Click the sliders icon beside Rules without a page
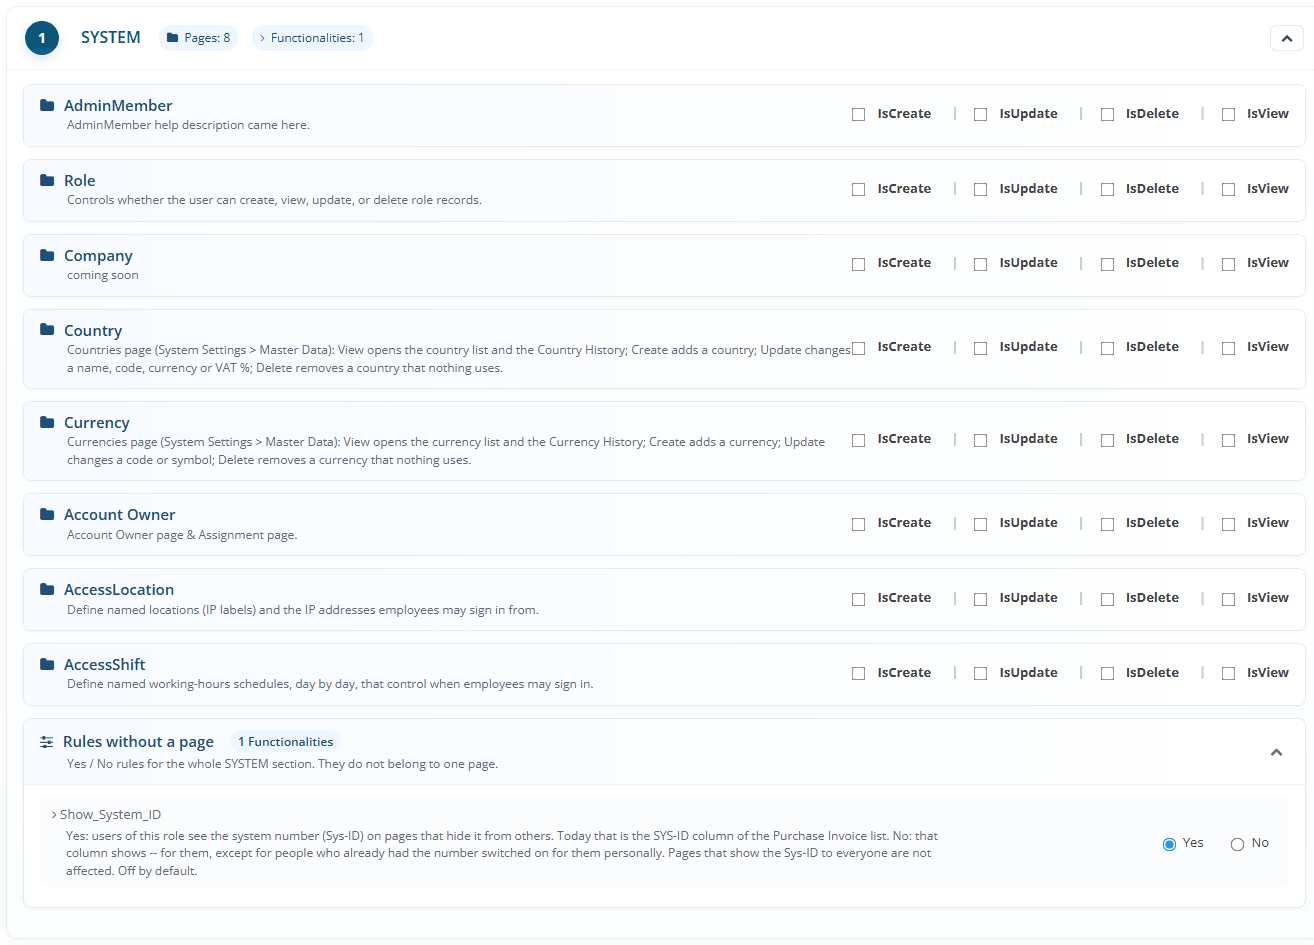The width and height of the screenshot is (1314, 945). 47,742
